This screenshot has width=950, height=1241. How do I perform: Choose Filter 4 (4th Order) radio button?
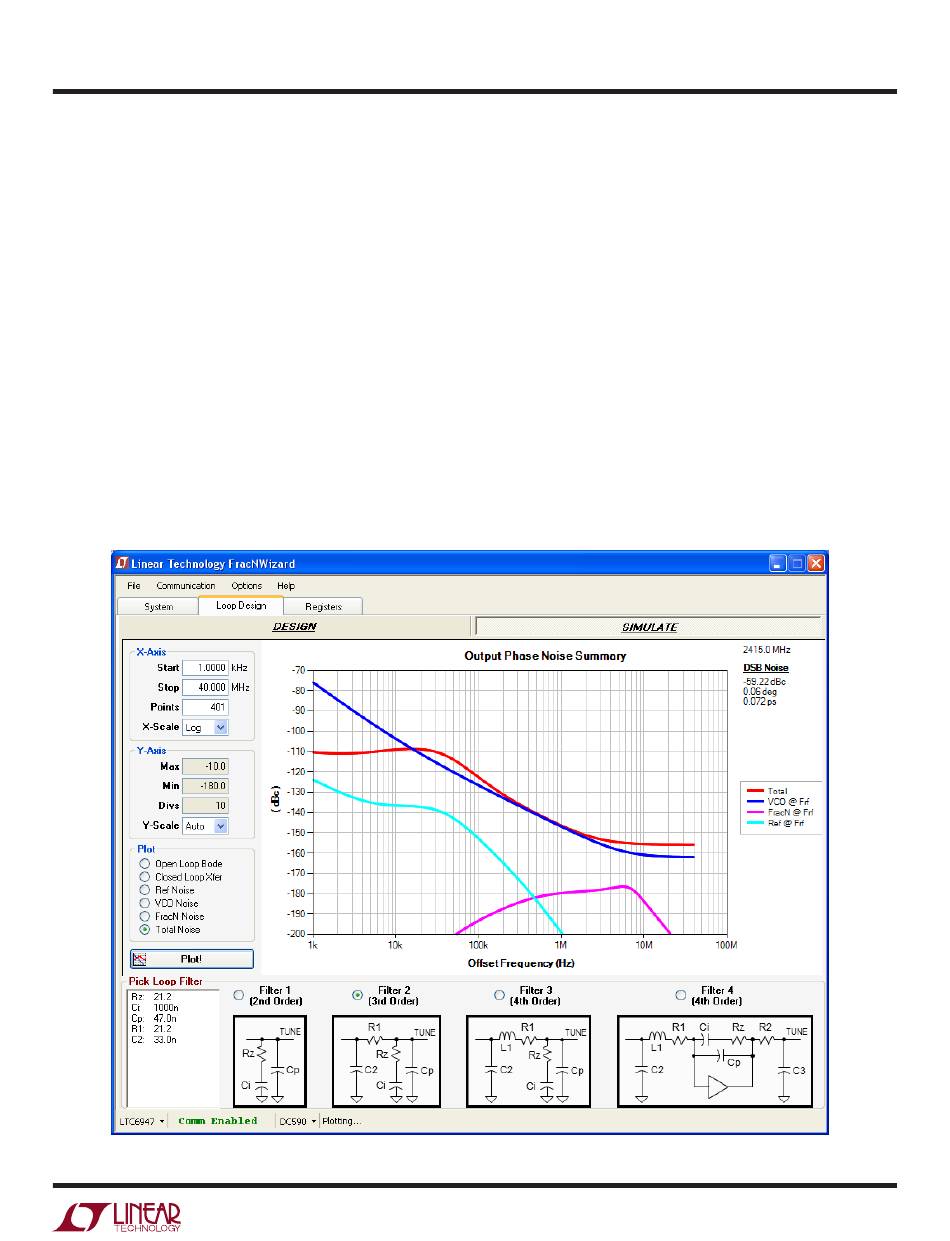pos(681,995)
